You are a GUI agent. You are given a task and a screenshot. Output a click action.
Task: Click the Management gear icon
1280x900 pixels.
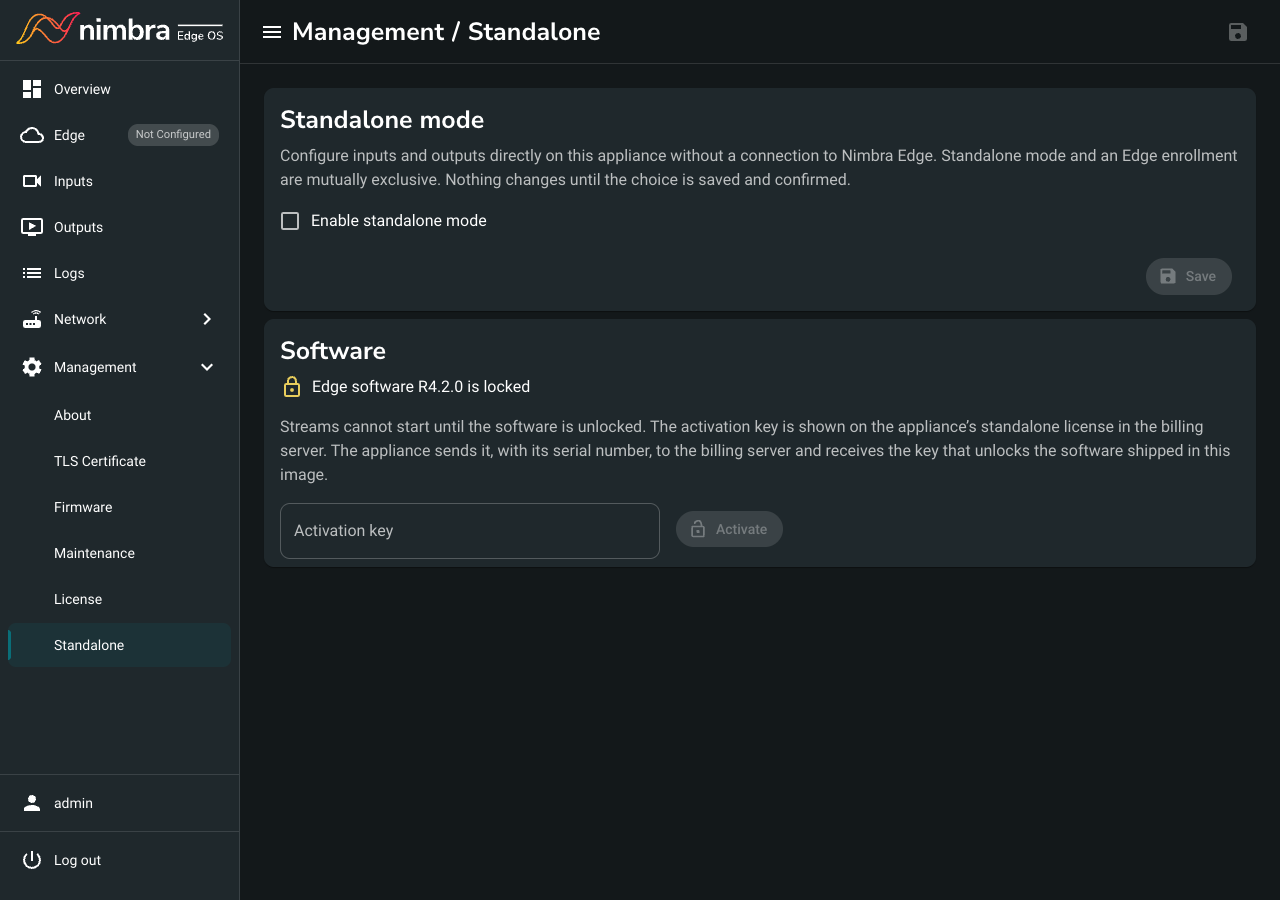coord(32,367)
